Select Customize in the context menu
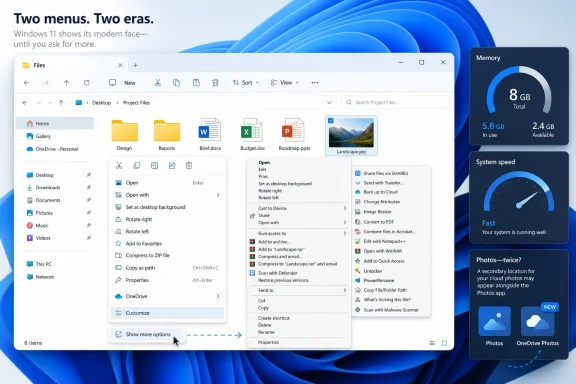Image resolution: width=576 pixels, height=384 pixels. pyautogui.click(x=168, y=313)
